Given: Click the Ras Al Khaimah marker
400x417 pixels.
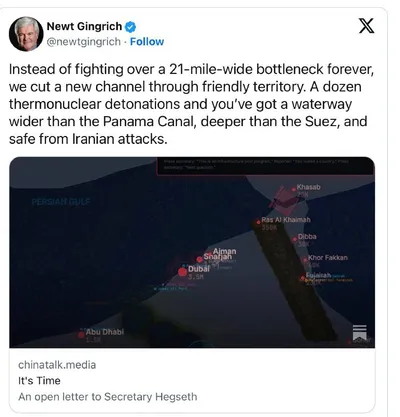Looking at the screenshot, I should pos(258,222).
